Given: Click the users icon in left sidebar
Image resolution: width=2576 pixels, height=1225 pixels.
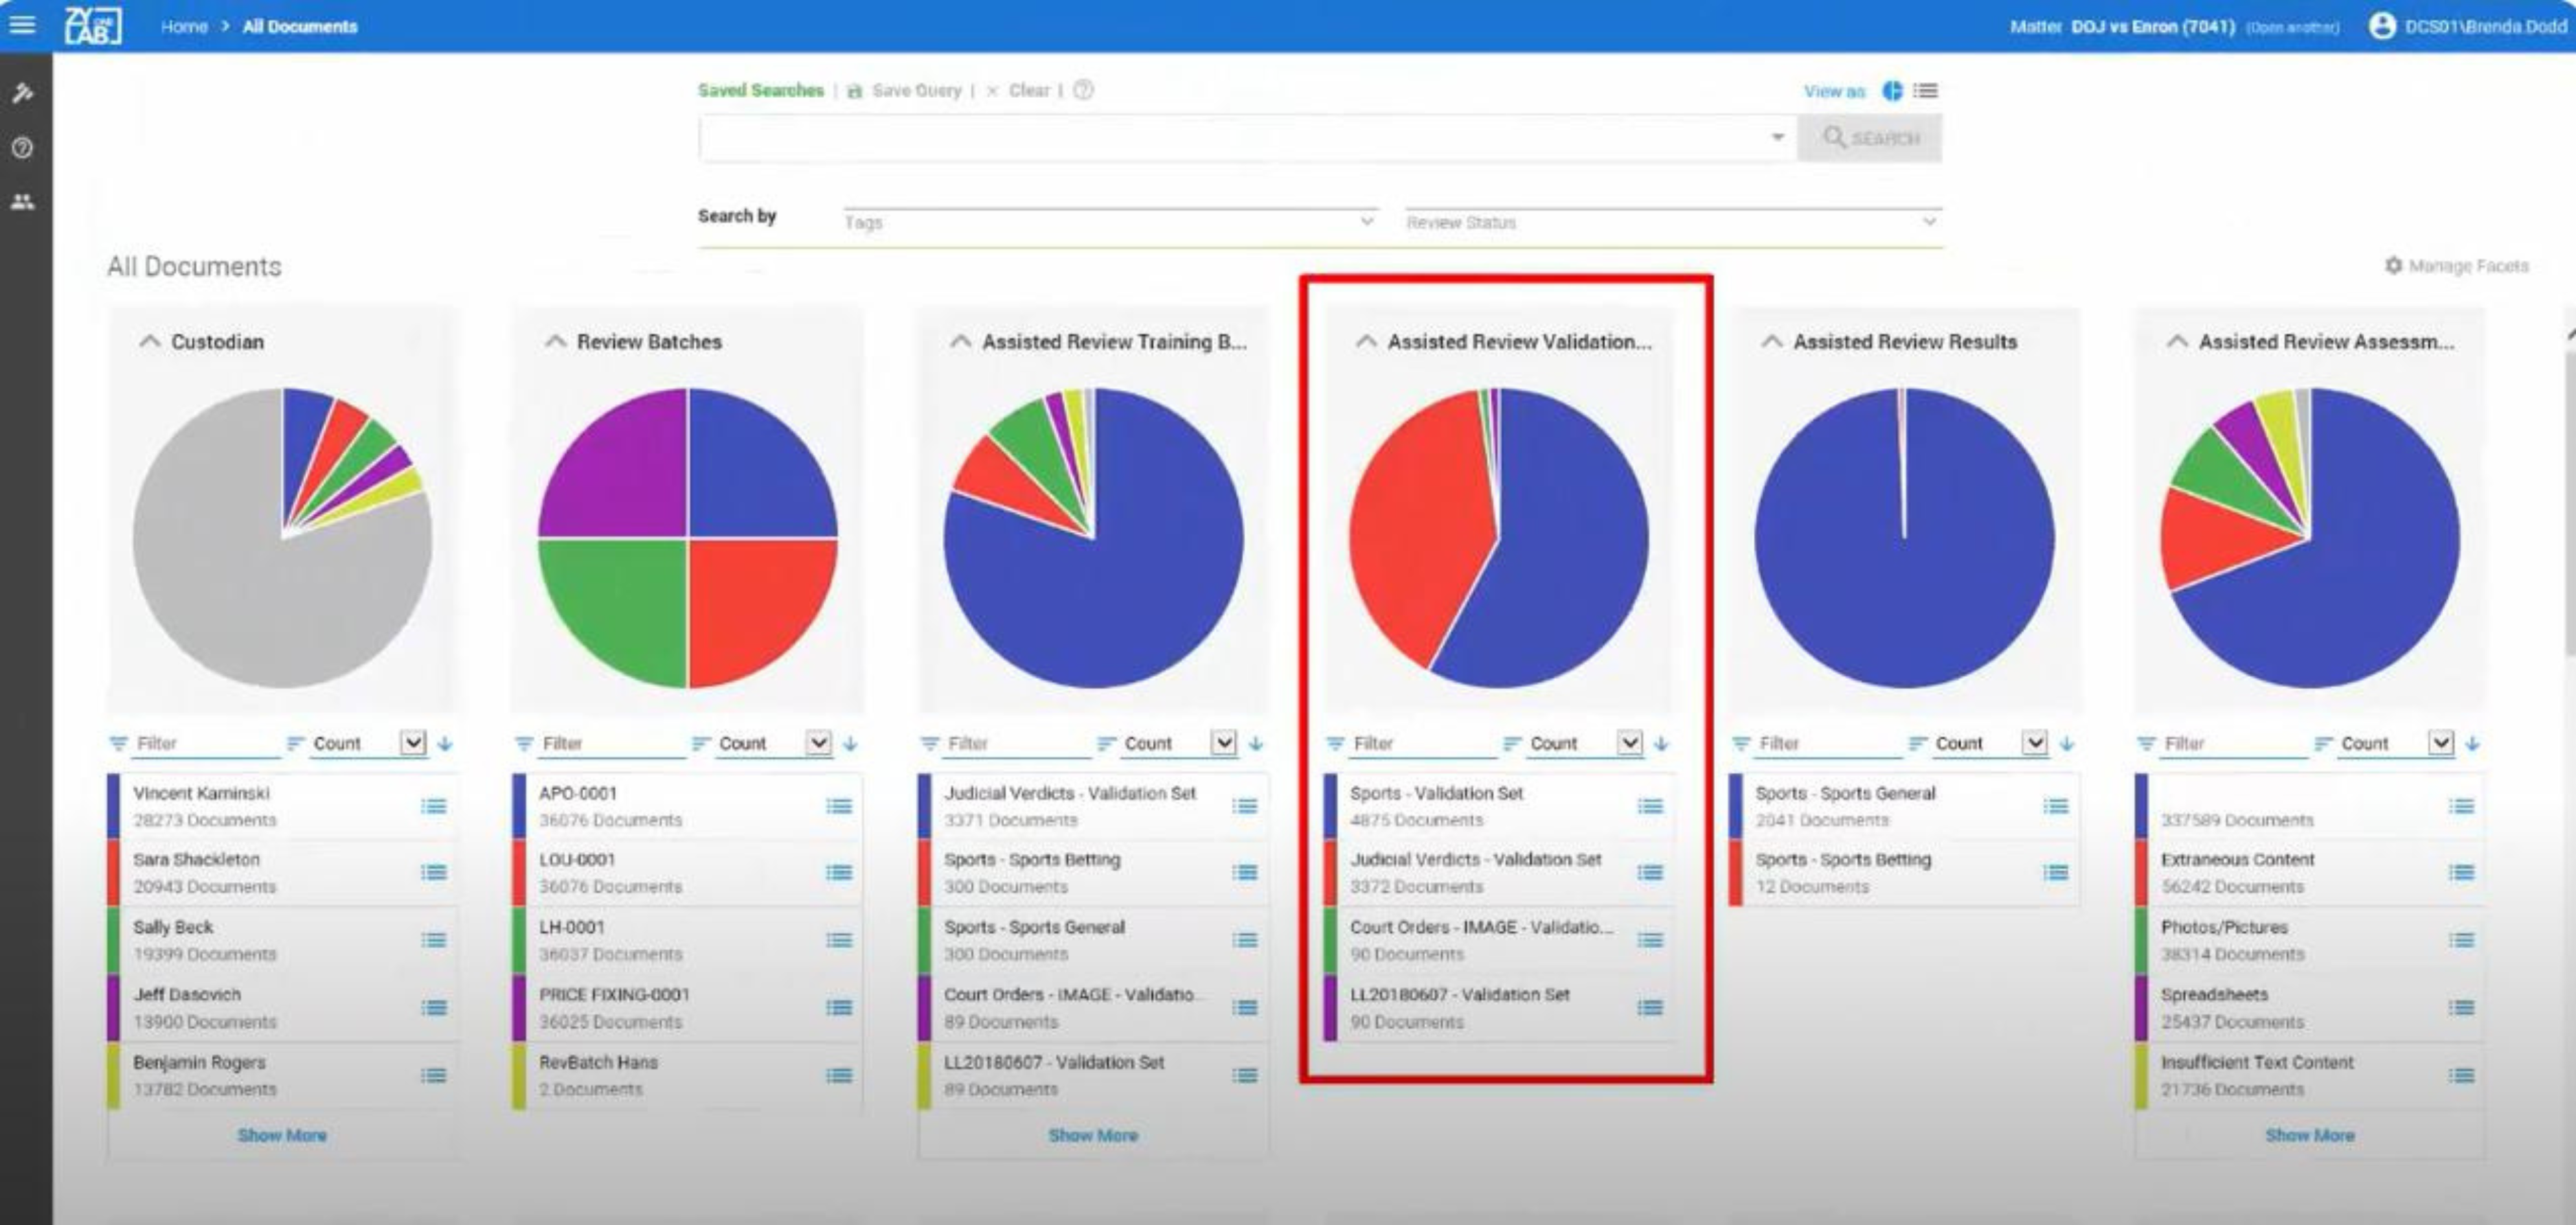Looking at the screenshot, I should pos(22,202).
